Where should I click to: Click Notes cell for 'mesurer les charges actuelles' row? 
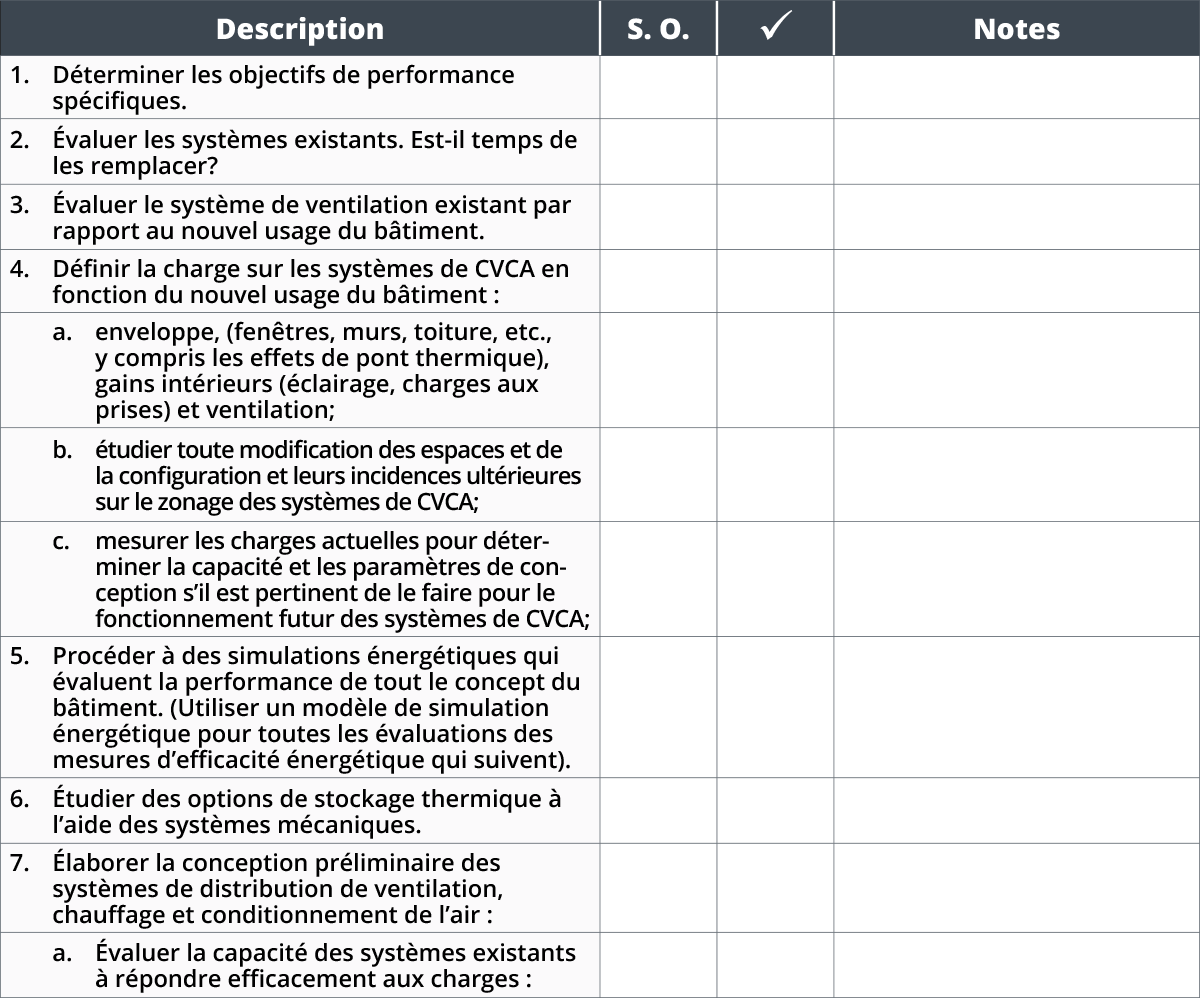(1017, 579)
